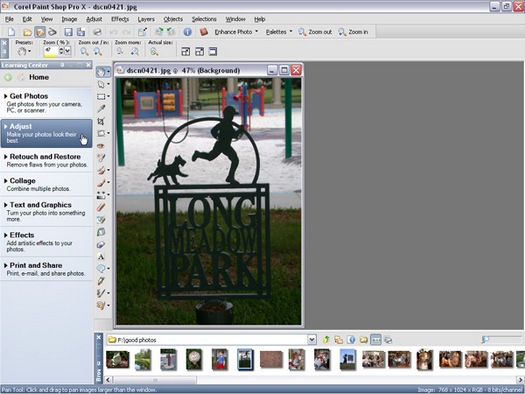This screenshot has height=394, width=525.
Task: Expand the Effects topic in Learning Center
Action: coord(46,242)
